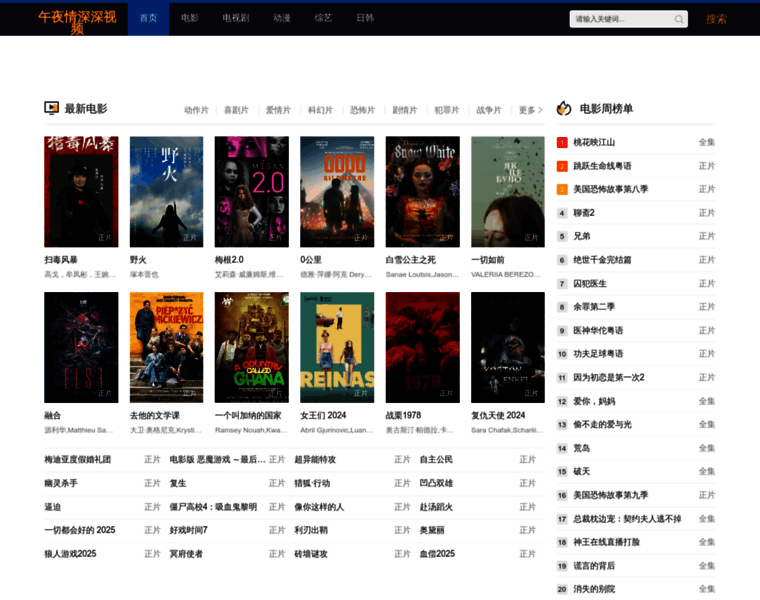Screen dimensions: 760x600
Task: Filter by 恐怖片 category
Action: click(x=363, y=110)
